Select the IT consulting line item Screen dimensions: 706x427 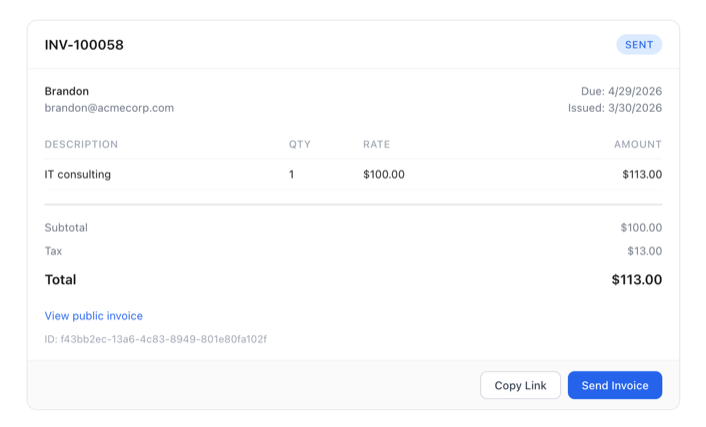pos(78,174)
